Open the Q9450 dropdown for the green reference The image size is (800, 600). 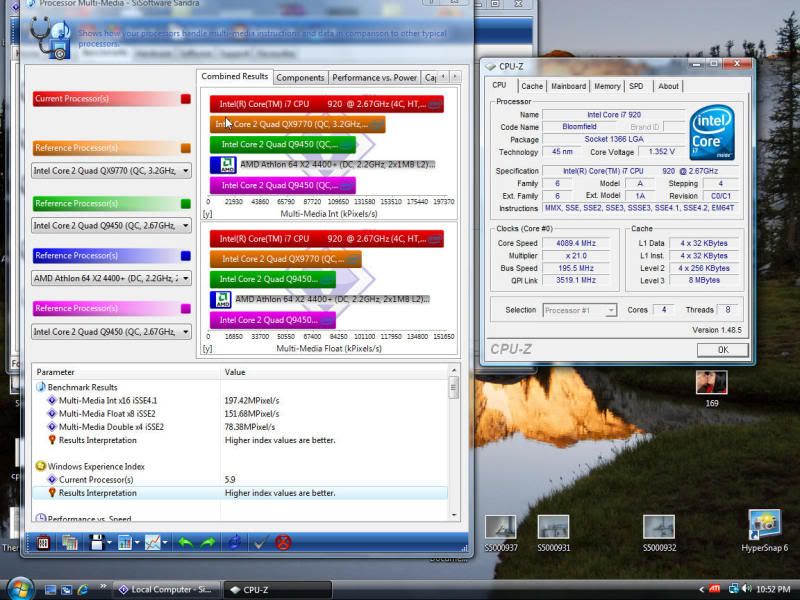111,226
